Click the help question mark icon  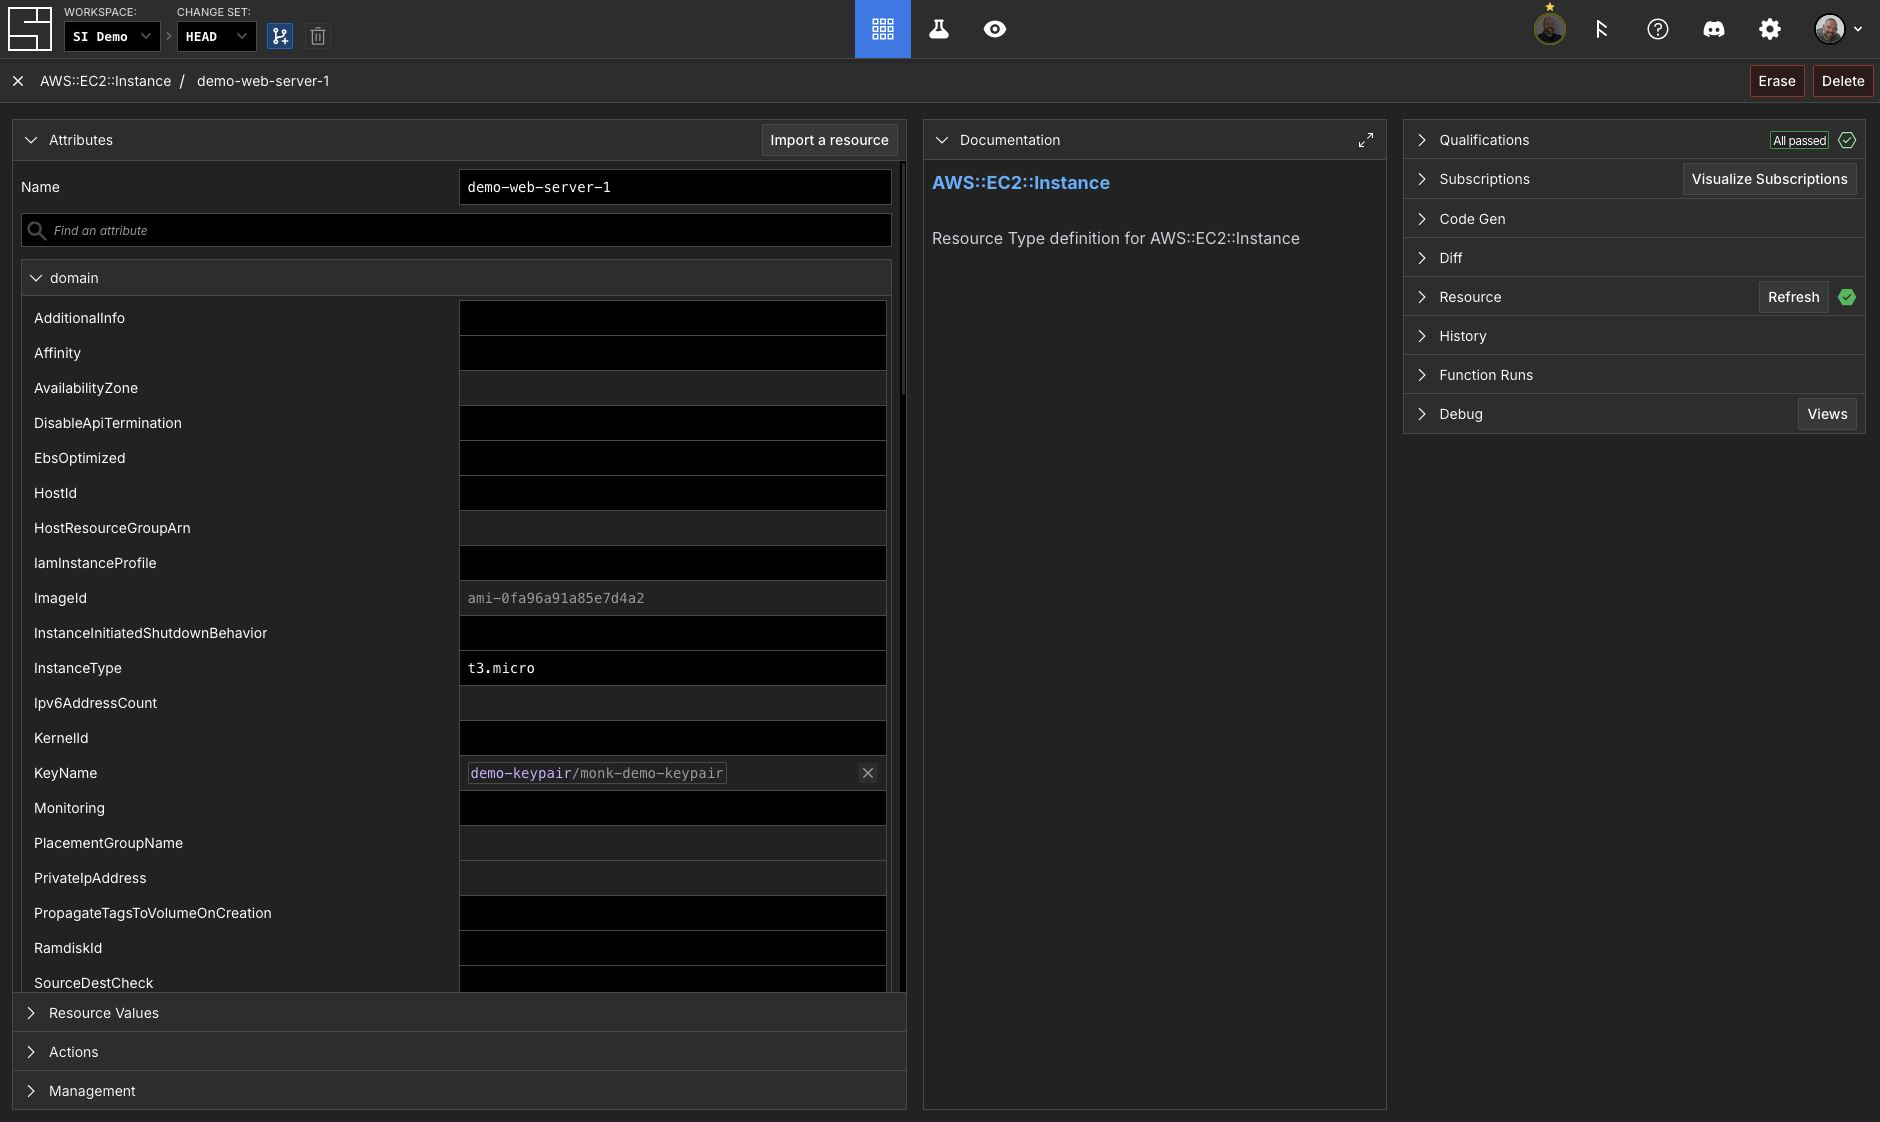(x=1657, y=29)
